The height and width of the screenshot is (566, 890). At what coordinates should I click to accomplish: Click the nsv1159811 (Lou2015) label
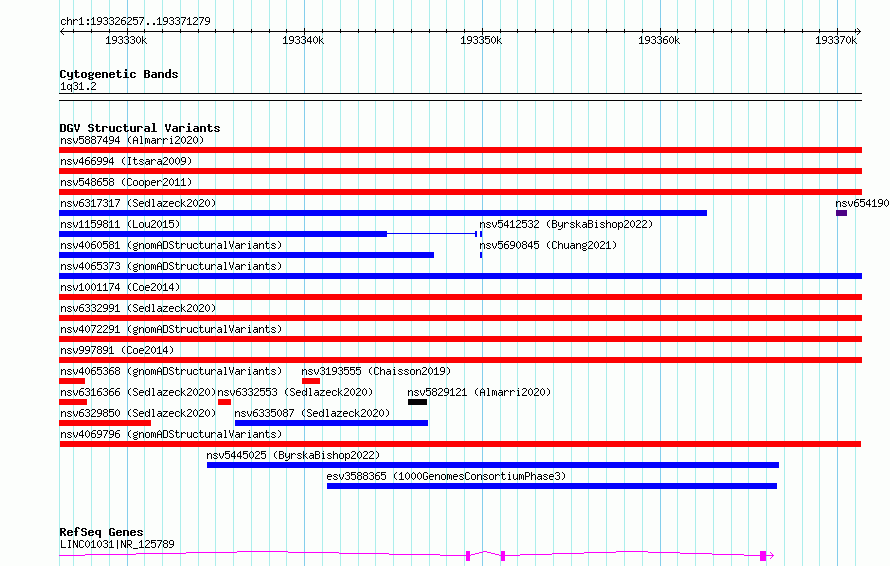pyautogui.click(x=120, y=224)
